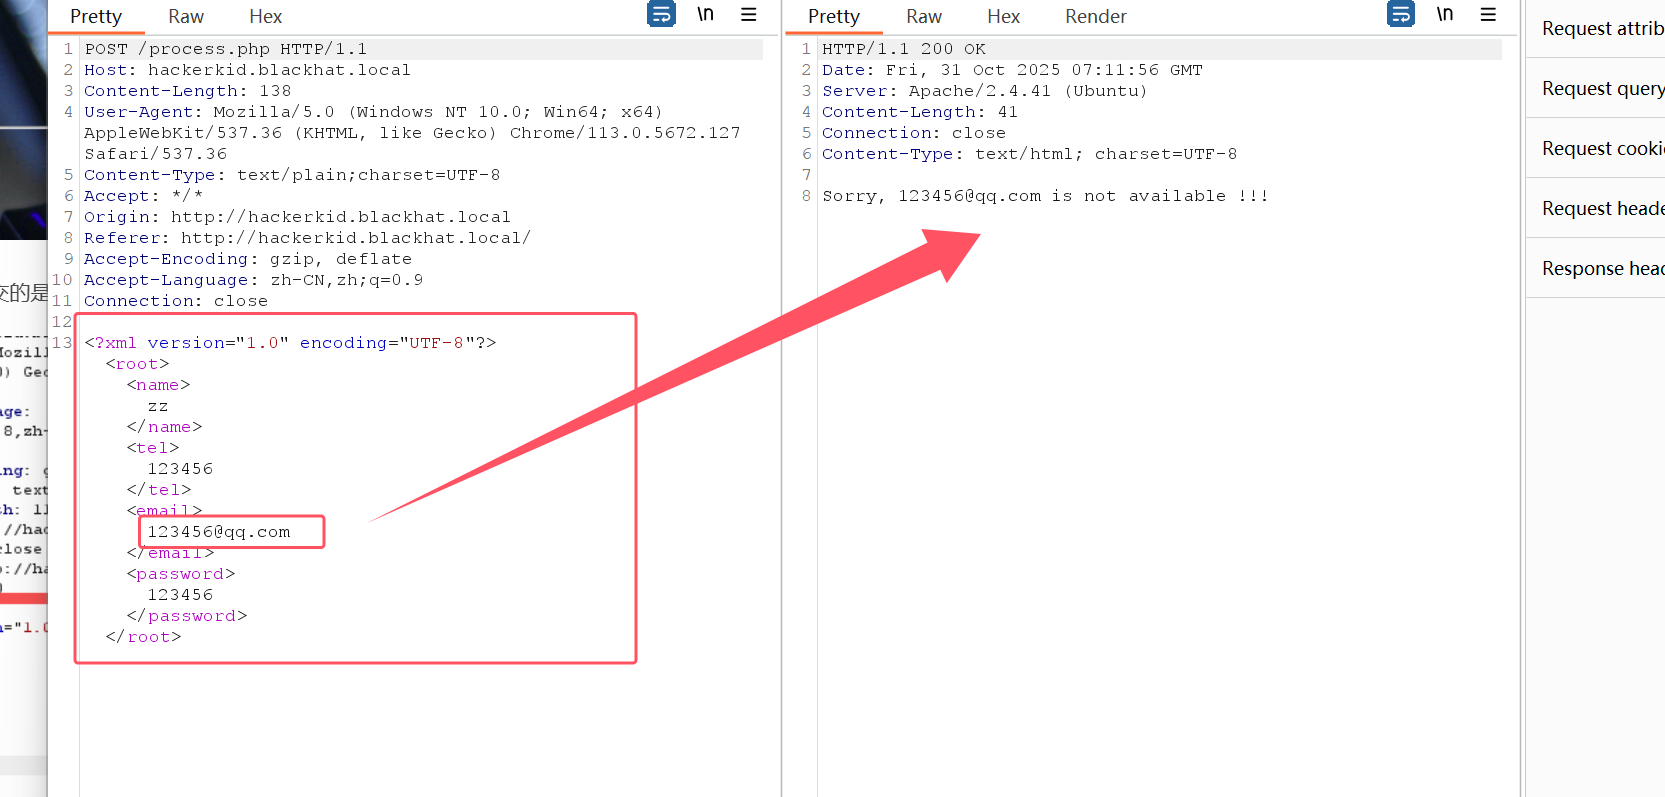Open the response panel hamburger menu
Viewport: 1665px width, 797px height.
[x=1488, y=14]
